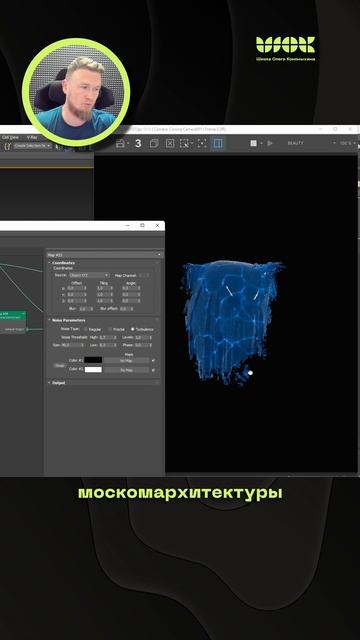Assign a map via Color #1 No Map button
The width and height of the screenshot is (360, 640).
coord(126,360)
